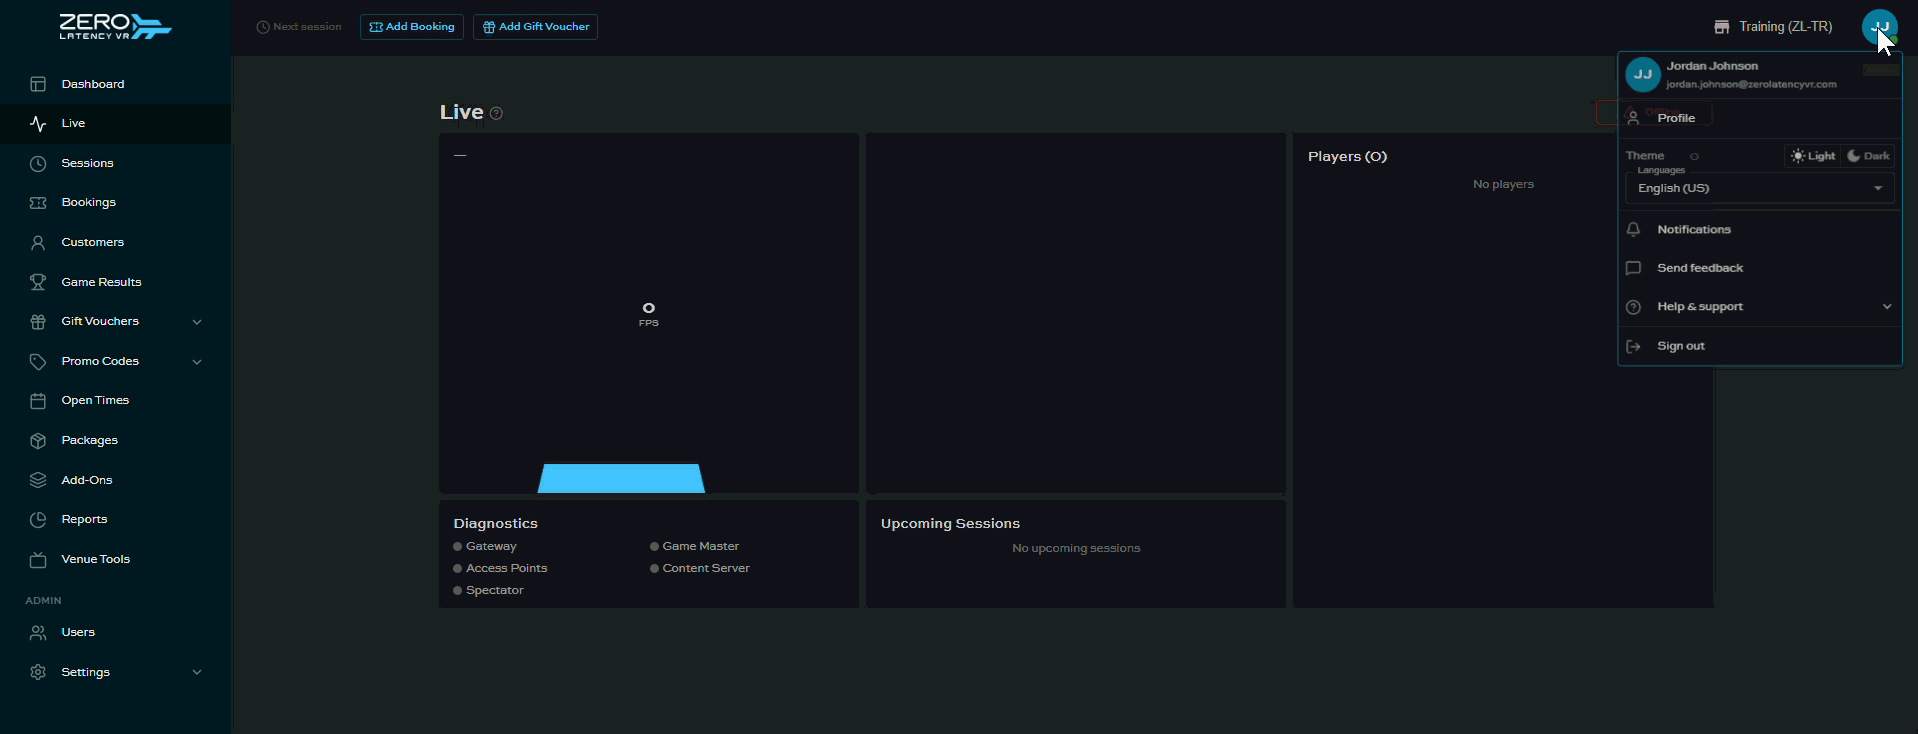The image size is (1918, 734).
Task: Click the Sessions clock icon
Action: point(38,163)
